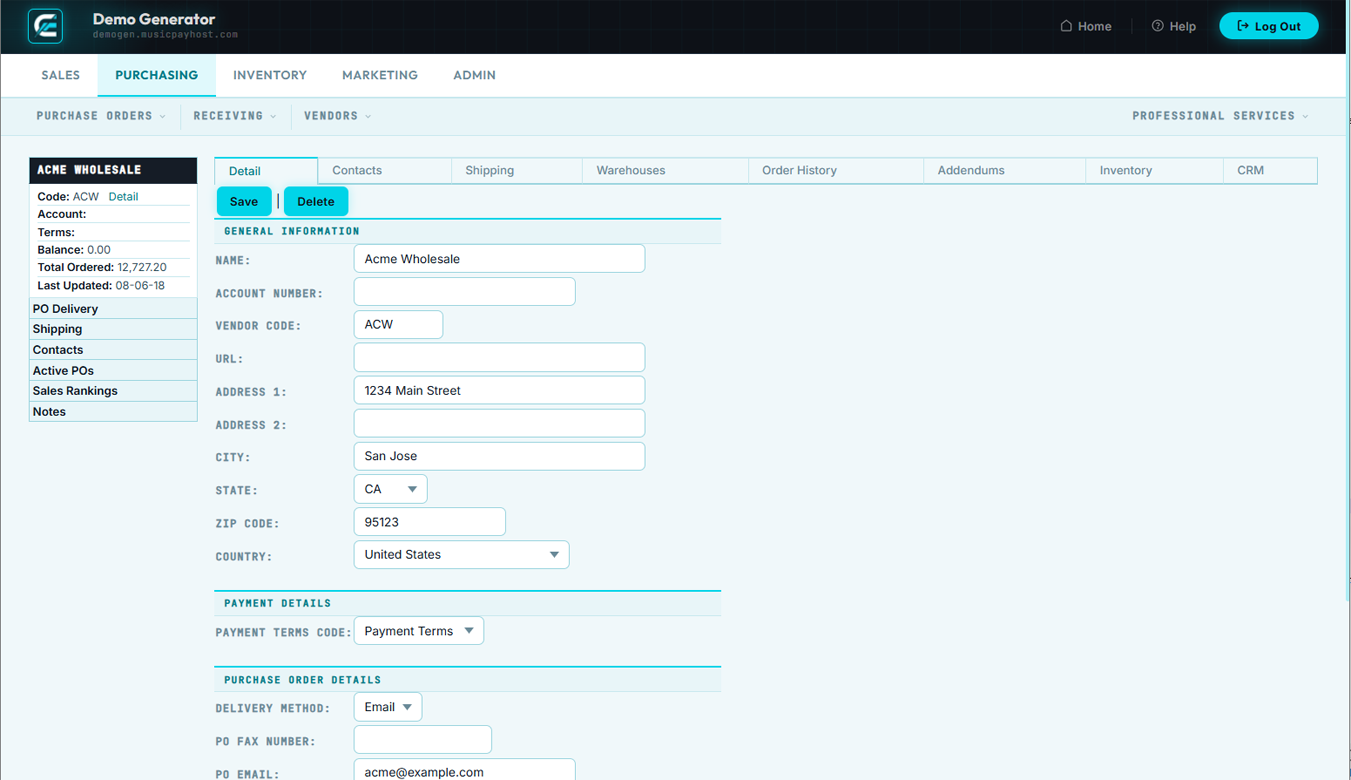Switch to the Contacts tab
Viewport: 1351px width, 780px height.
point(385,170)
